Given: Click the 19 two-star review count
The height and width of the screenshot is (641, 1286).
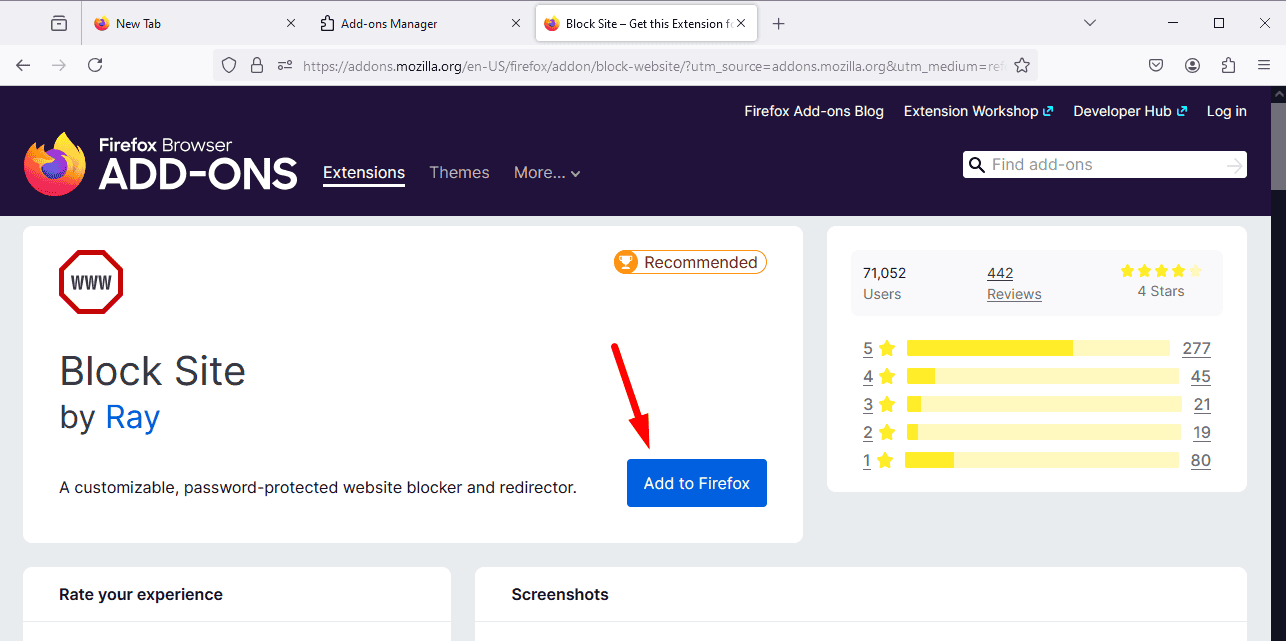Looking at the screenshot, I should (1201, 432).
